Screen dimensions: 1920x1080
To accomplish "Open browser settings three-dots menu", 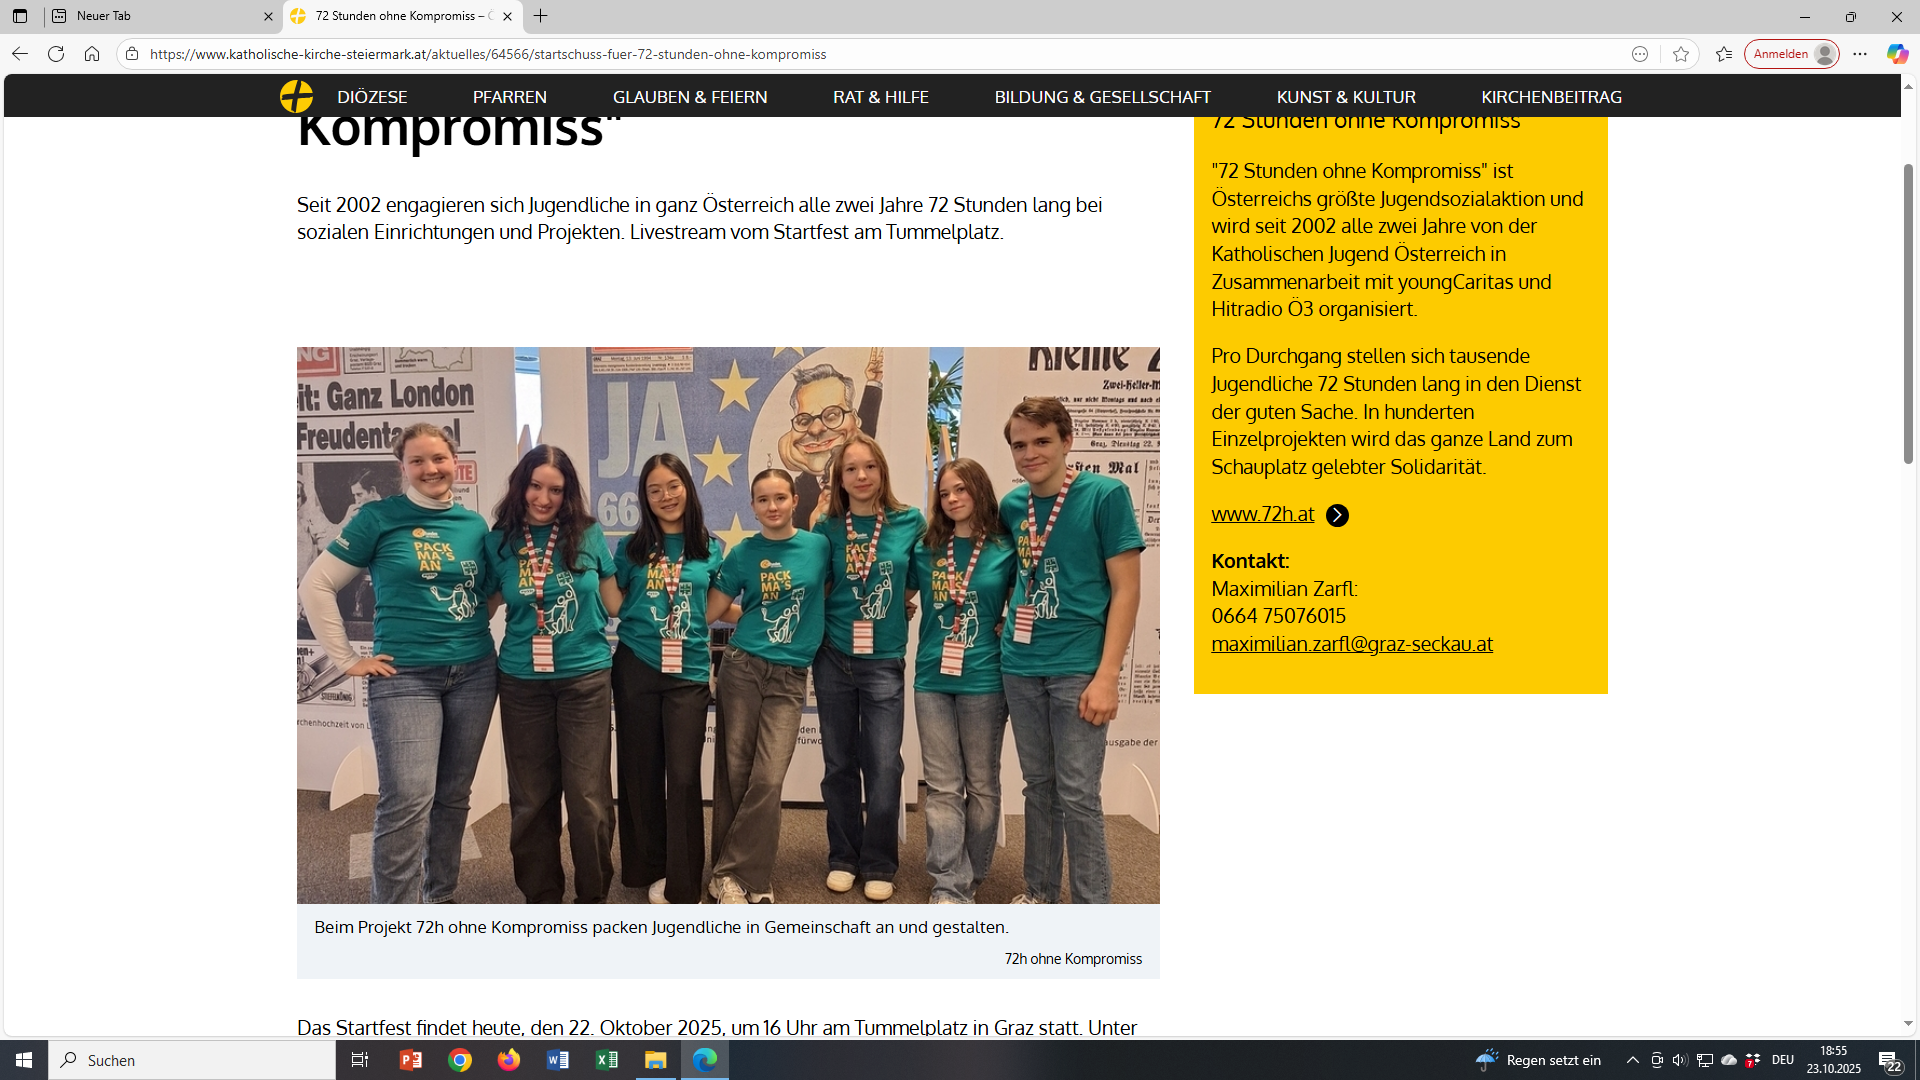I will [x=1860, y=54].
